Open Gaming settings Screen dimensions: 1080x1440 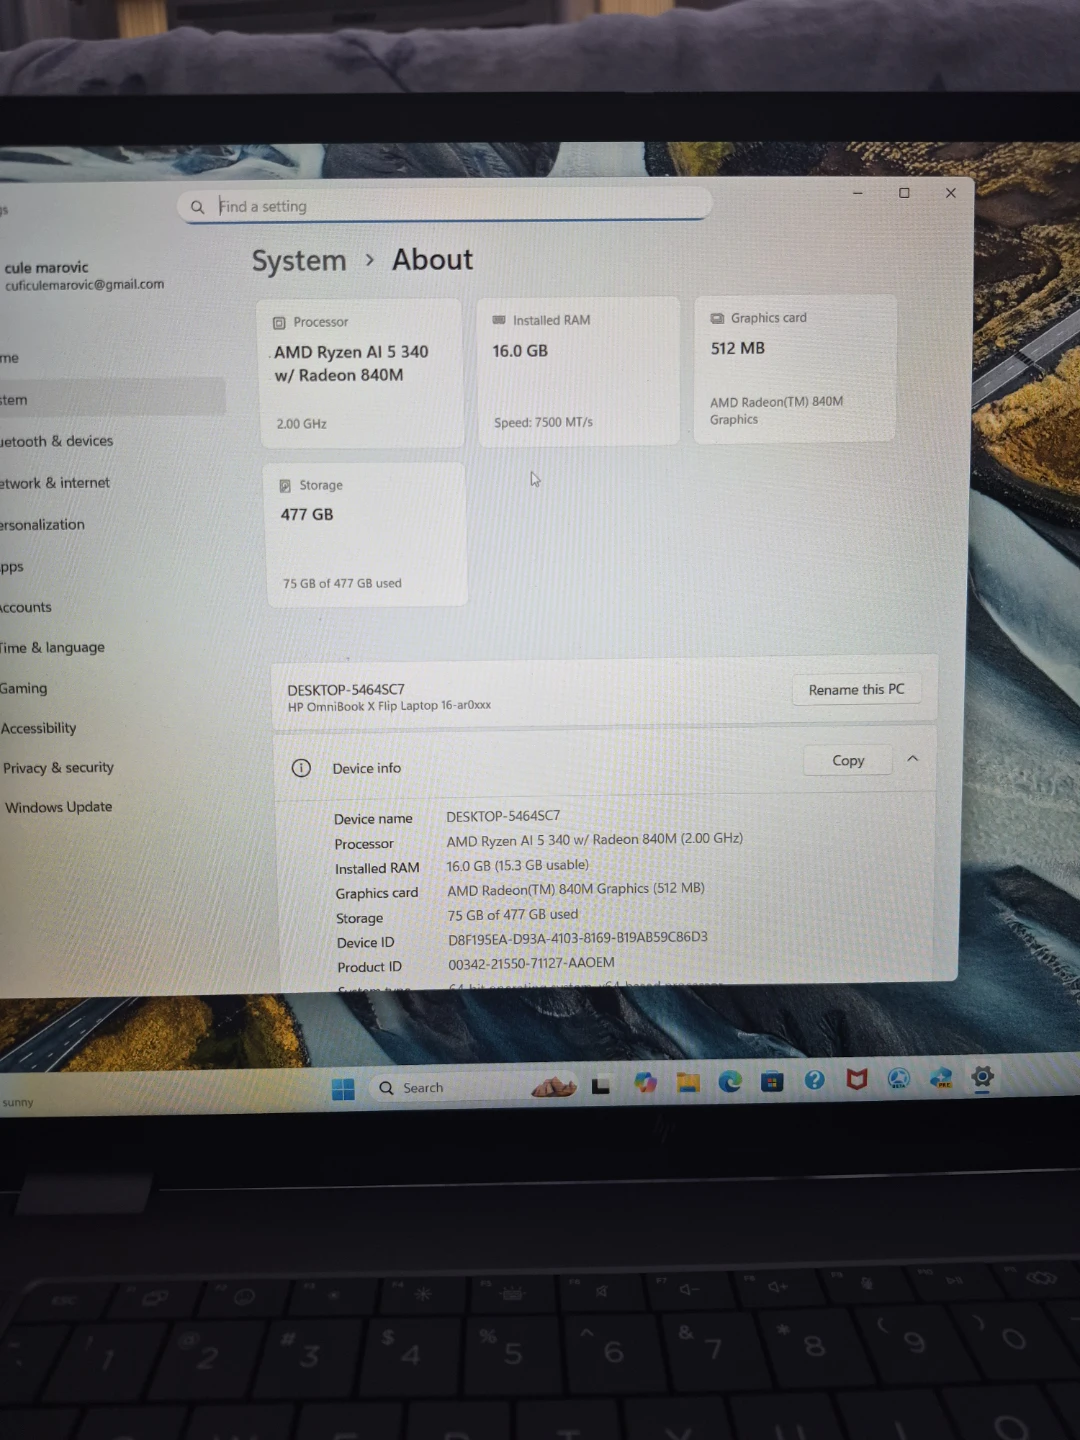coord(24,688)
